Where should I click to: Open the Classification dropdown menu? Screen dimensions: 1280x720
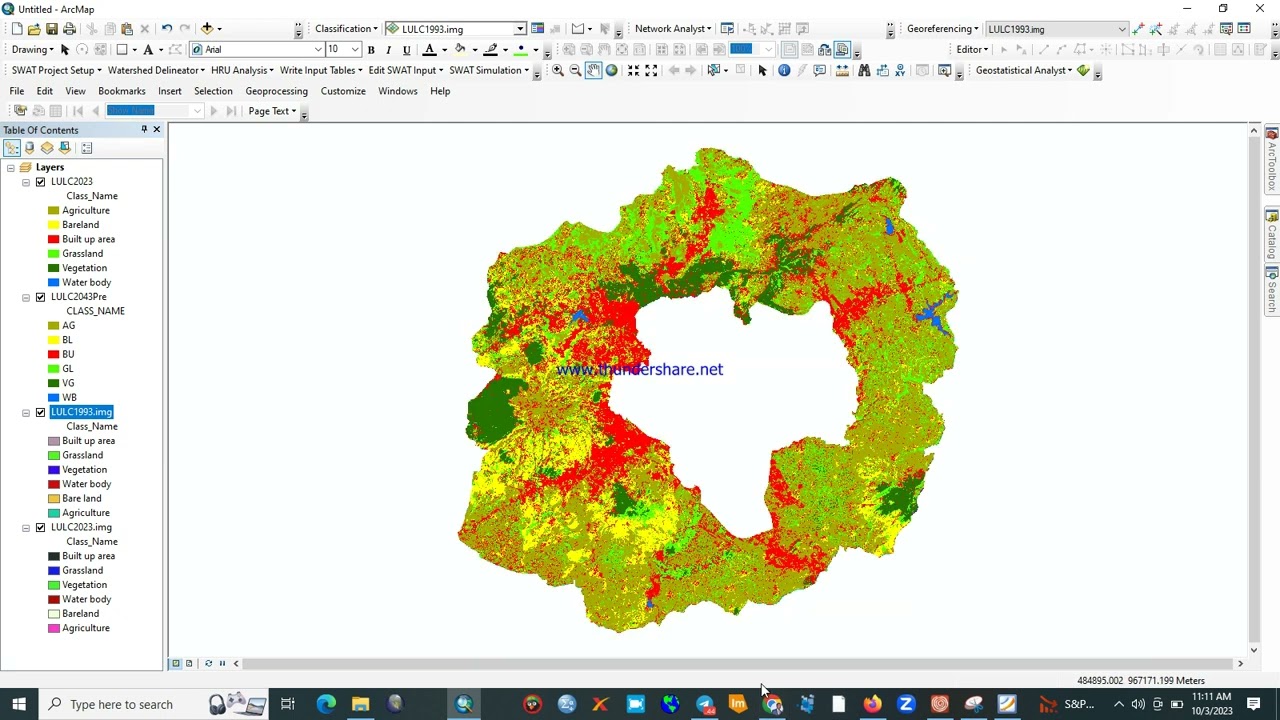point(346,29)
